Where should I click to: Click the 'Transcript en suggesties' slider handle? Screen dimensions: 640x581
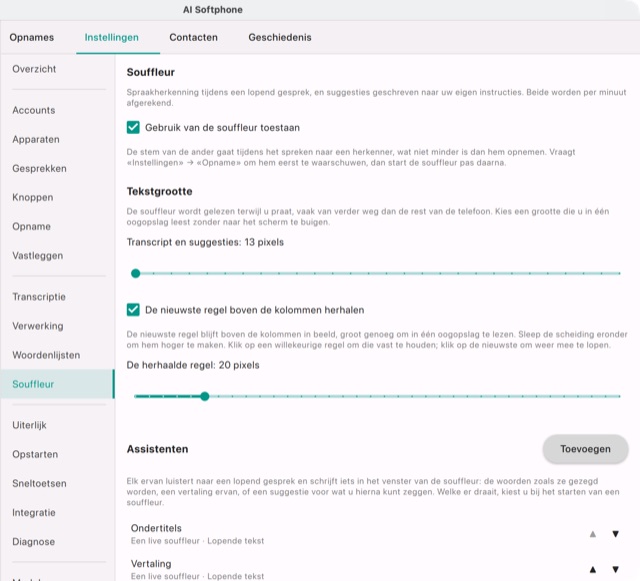136,273
